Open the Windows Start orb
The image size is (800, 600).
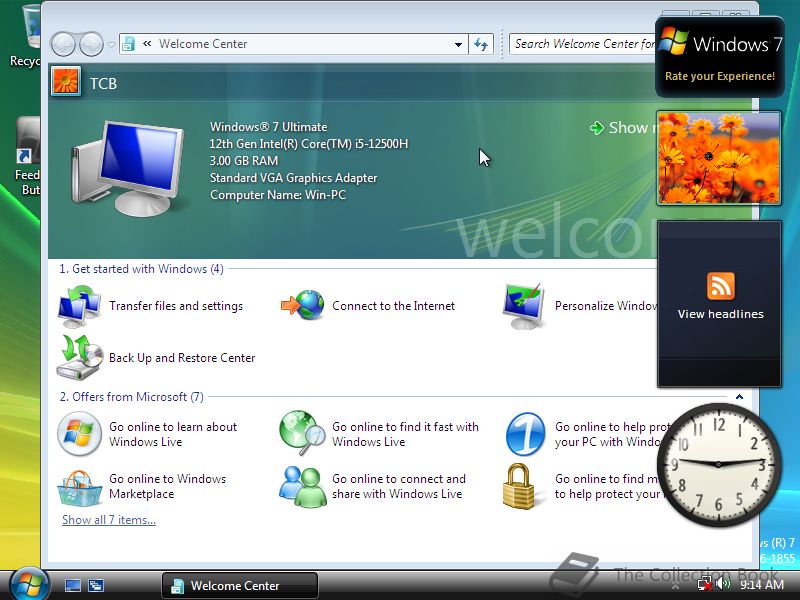29,584
